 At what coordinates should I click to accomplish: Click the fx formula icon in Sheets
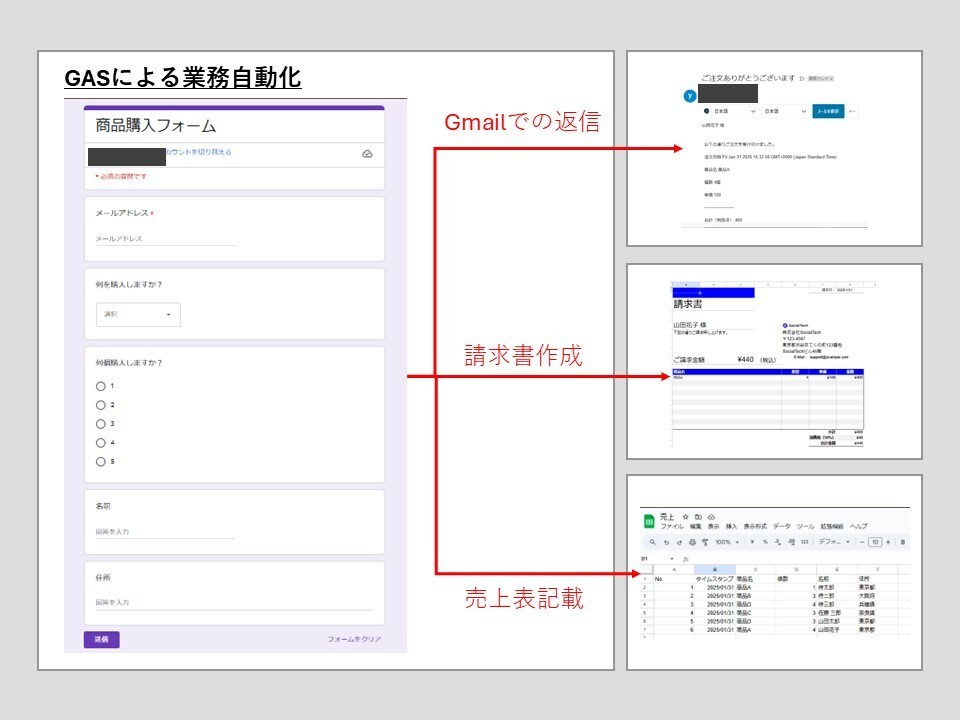(685, 559)
